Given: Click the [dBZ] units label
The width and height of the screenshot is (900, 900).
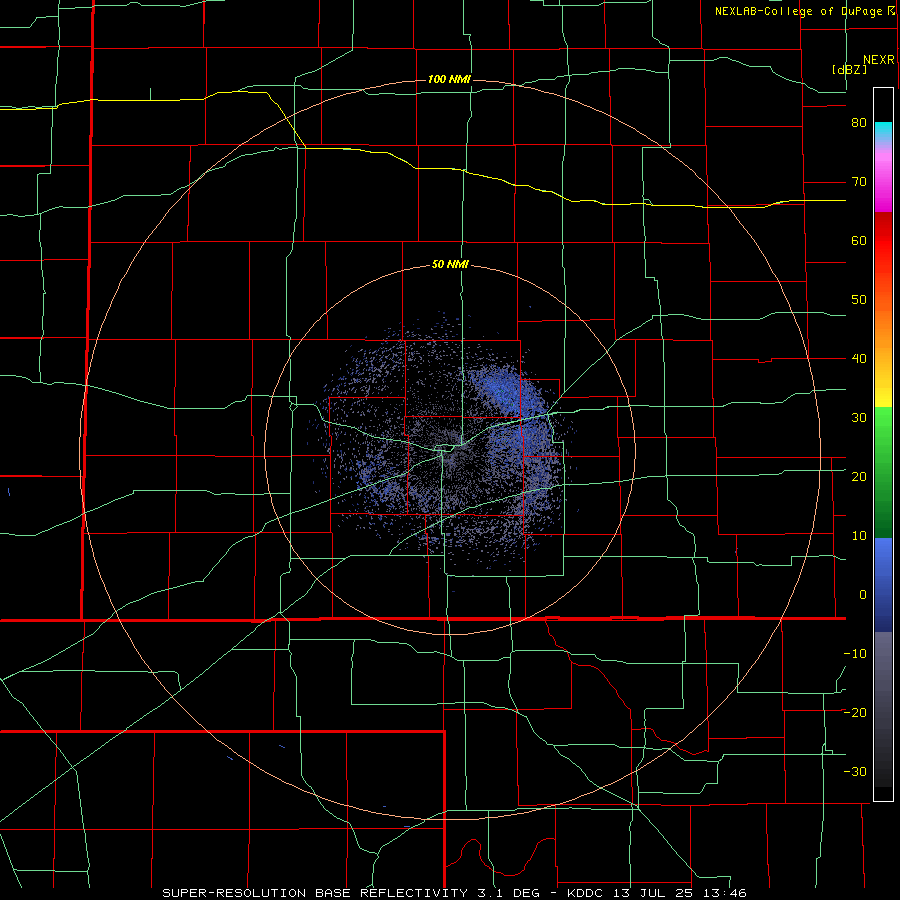Looking at the screenshot, I should (849, 69).
